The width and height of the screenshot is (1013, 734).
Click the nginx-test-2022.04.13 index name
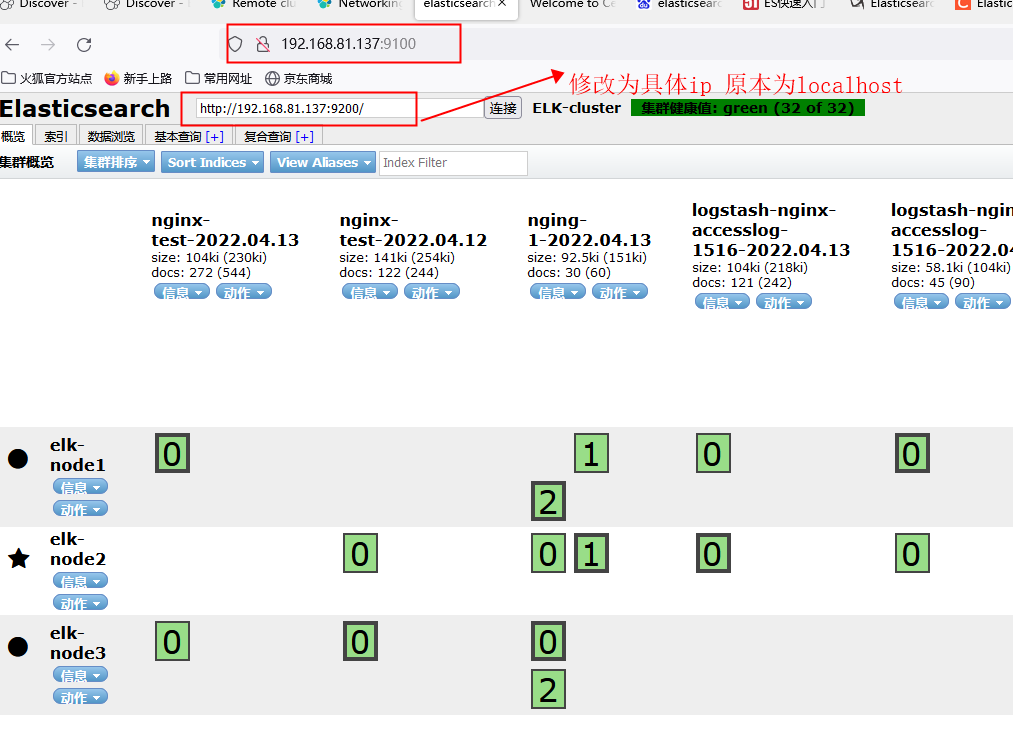coord(225,230)
